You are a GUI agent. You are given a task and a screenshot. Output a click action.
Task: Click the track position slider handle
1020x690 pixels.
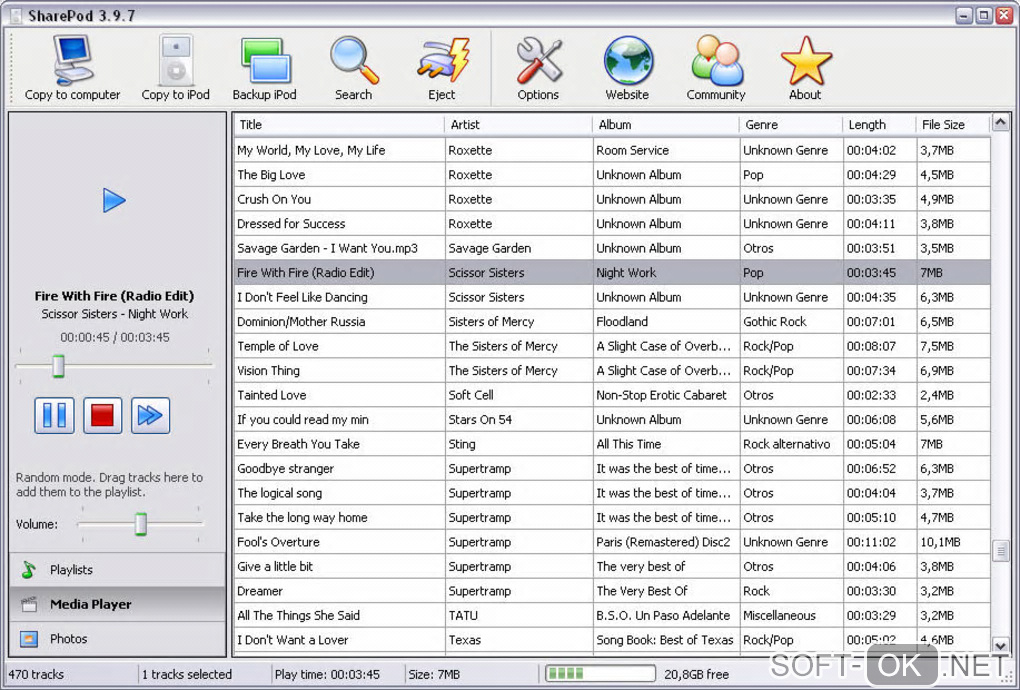(59, 366)
